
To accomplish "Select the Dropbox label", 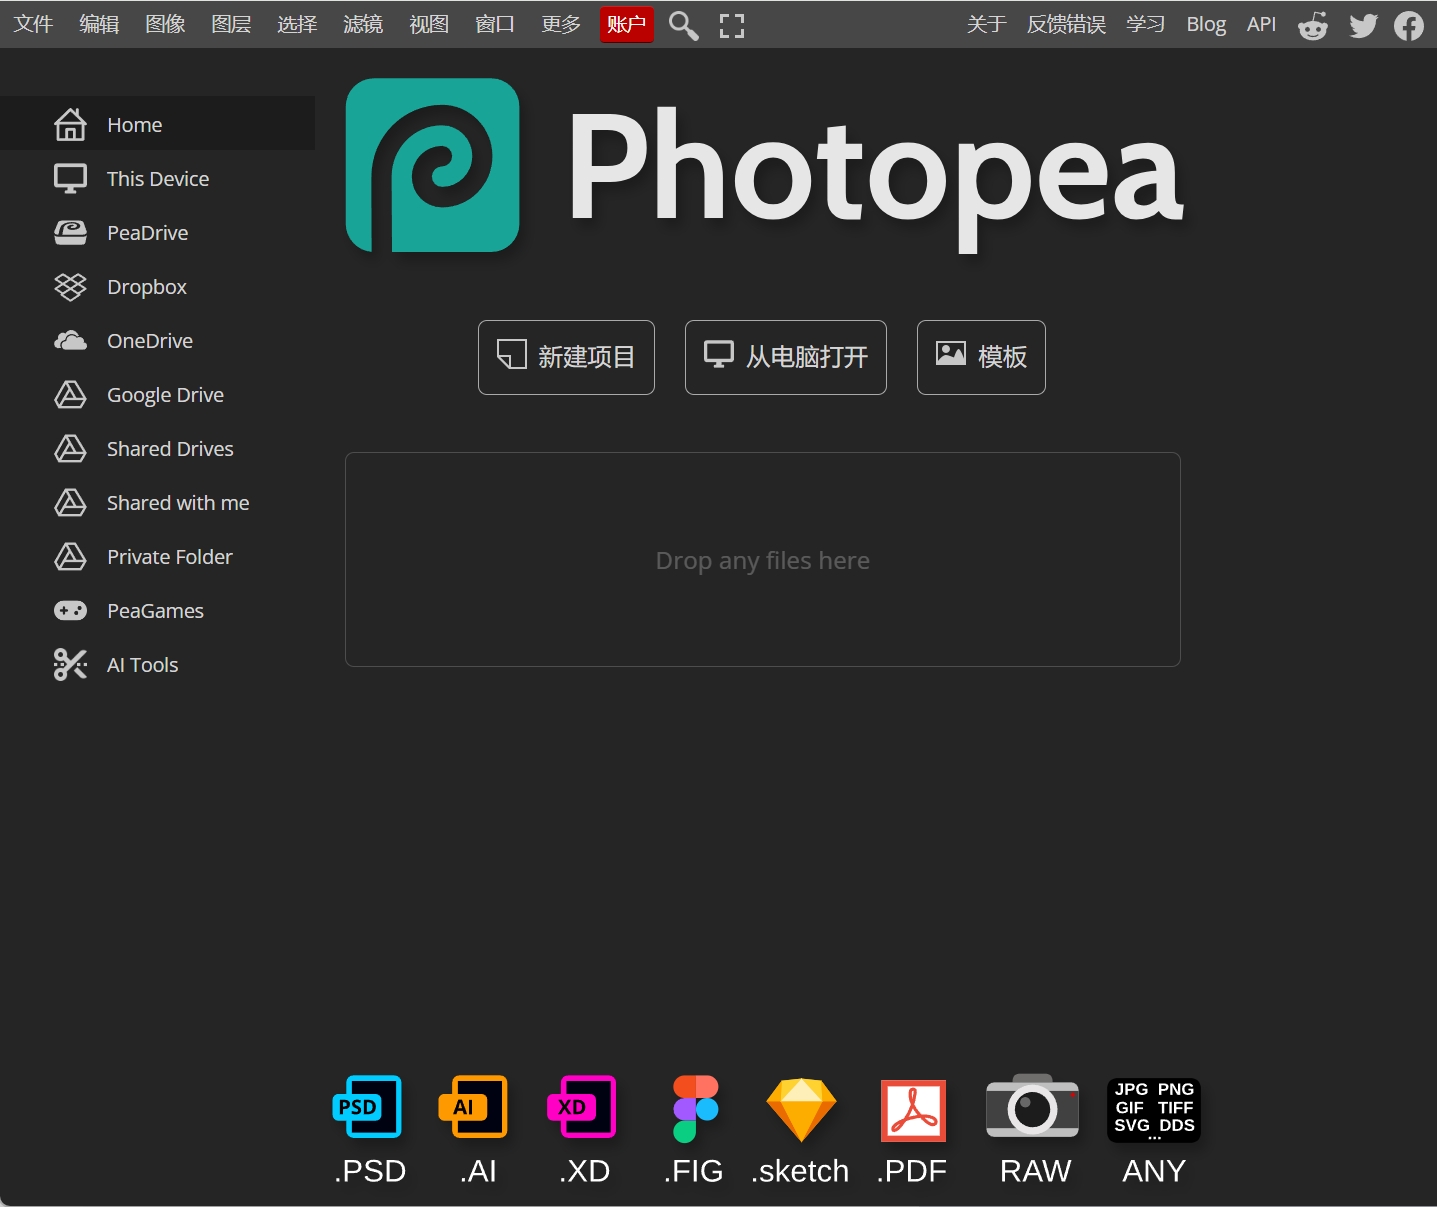I will [x=147, y=287].
